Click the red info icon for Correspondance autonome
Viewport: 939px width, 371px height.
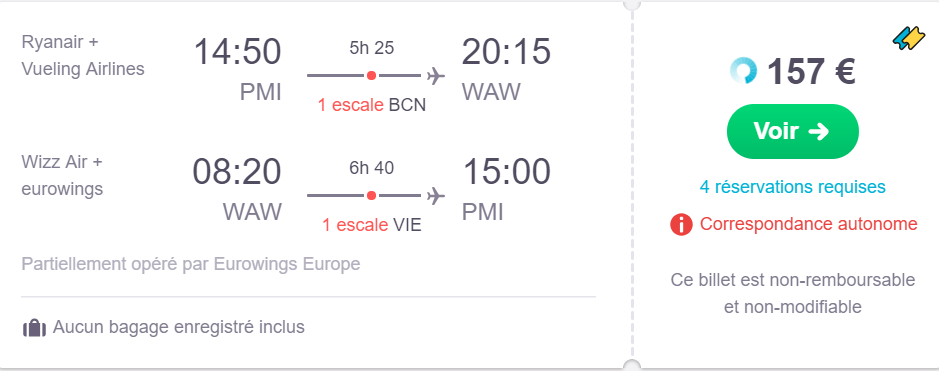(x=681, y=224)
